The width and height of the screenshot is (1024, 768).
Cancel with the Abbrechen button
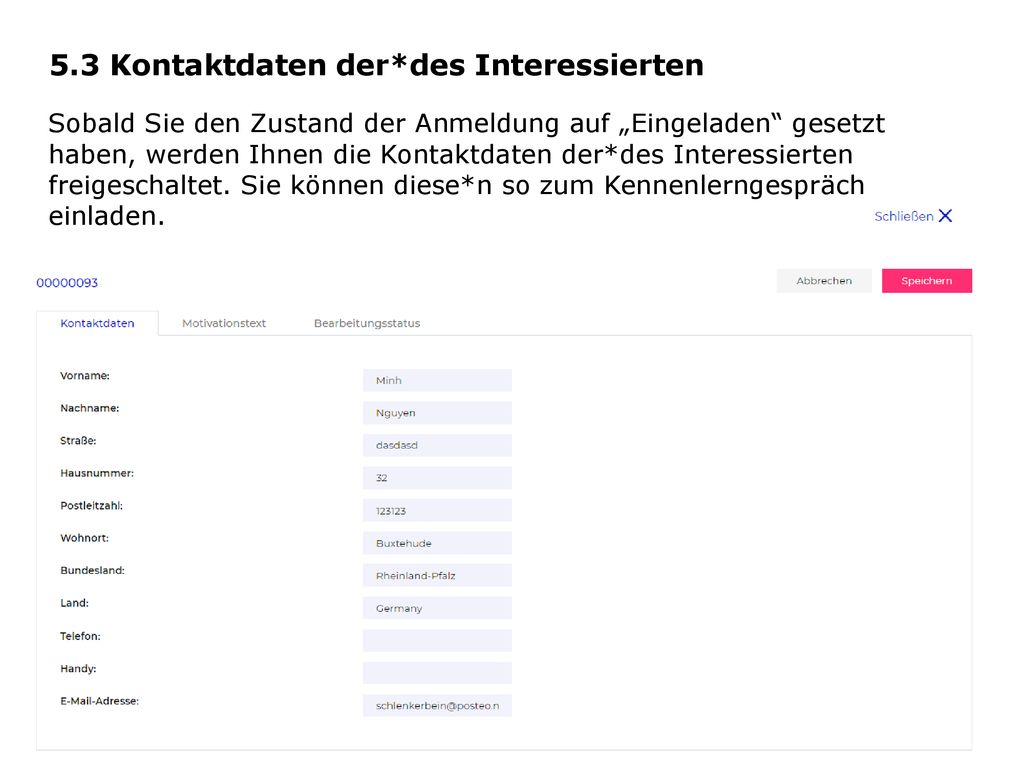[824, 281]
